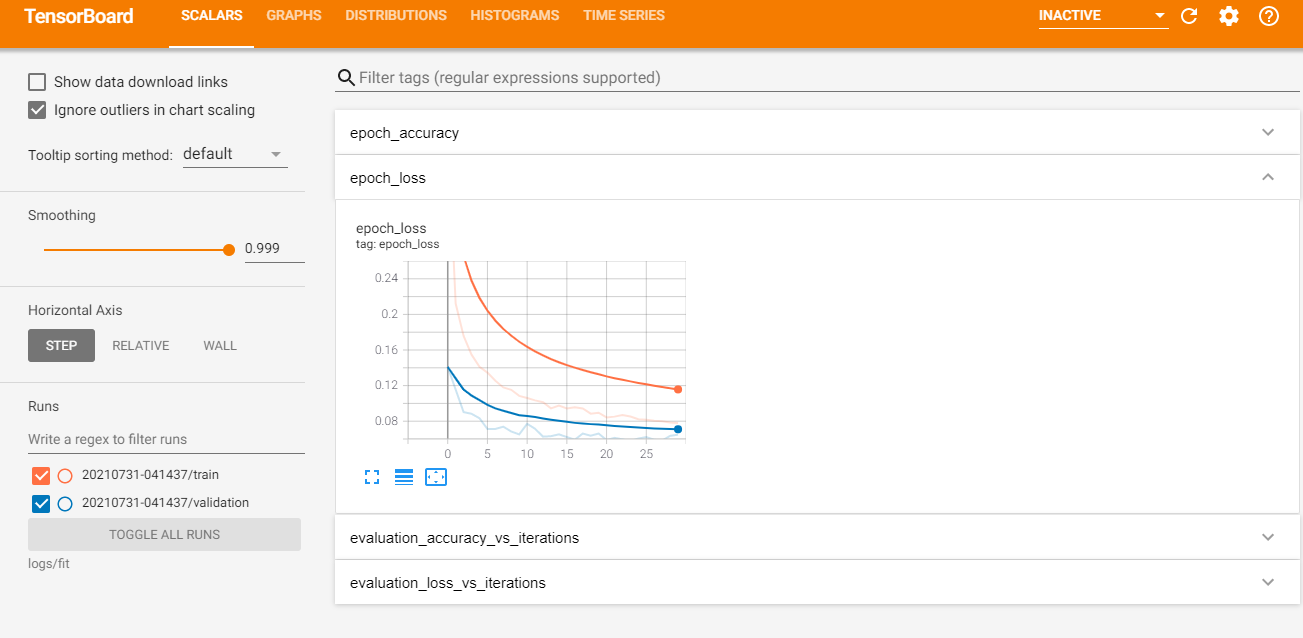Click the logs/fit directory label

(x=49, y=564)
